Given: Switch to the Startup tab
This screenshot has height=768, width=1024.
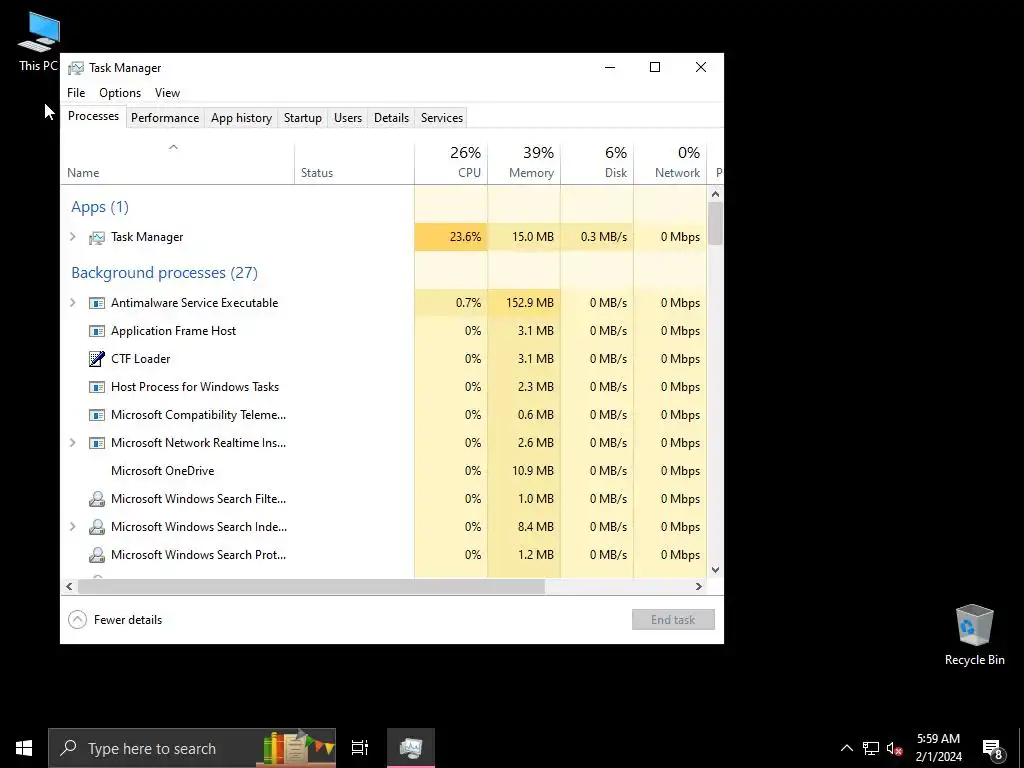Looking at the screenshot, I should point(302,118).
